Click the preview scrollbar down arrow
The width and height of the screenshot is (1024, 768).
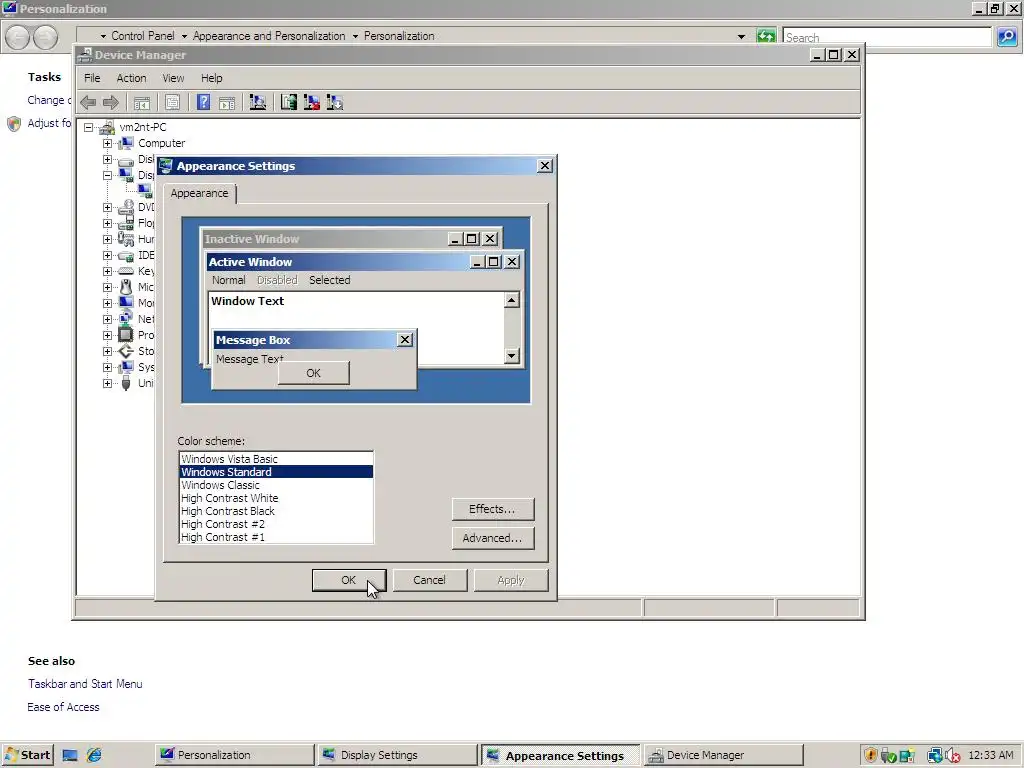tap(512, 356)
